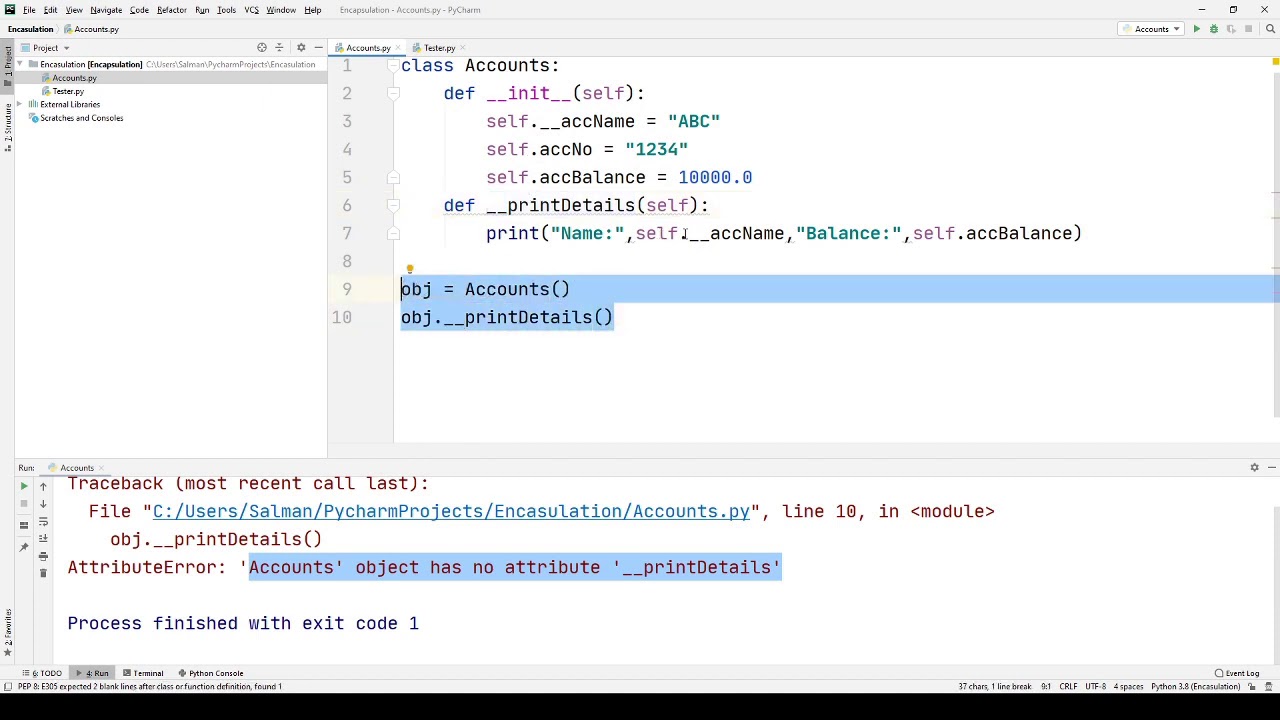This screenshot has height=720, width=1280.
Task: Hide the Run tool window
Action: tap(1271, 468)
